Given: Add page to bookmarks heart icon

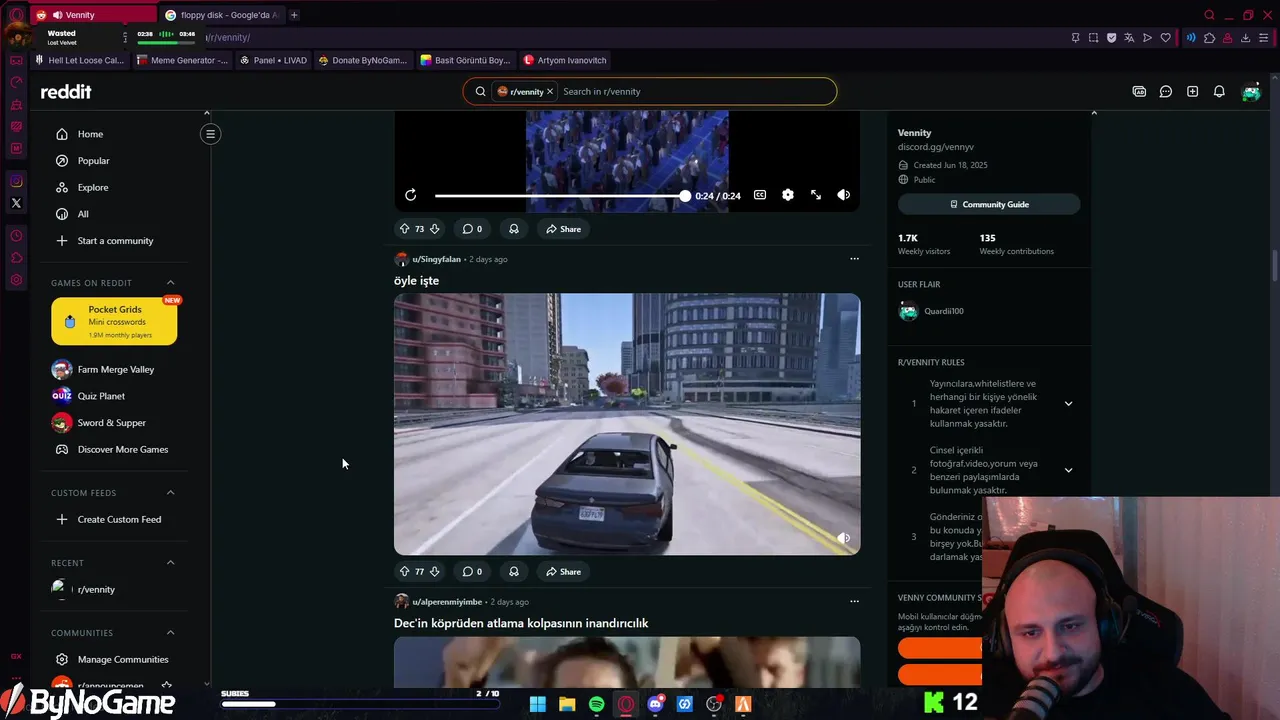Looking at the screenshot, I should point(1165,38).
